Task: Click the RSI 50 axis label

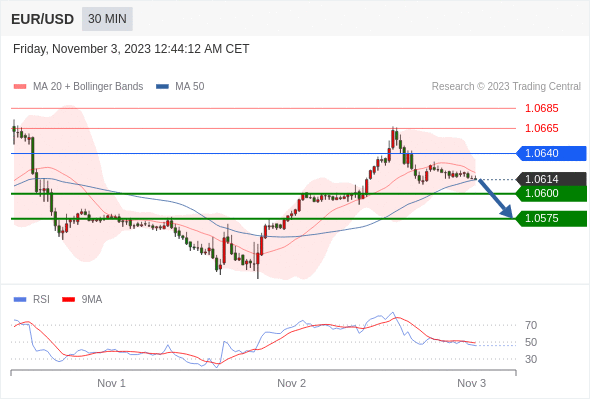Action: pos(531,342)
